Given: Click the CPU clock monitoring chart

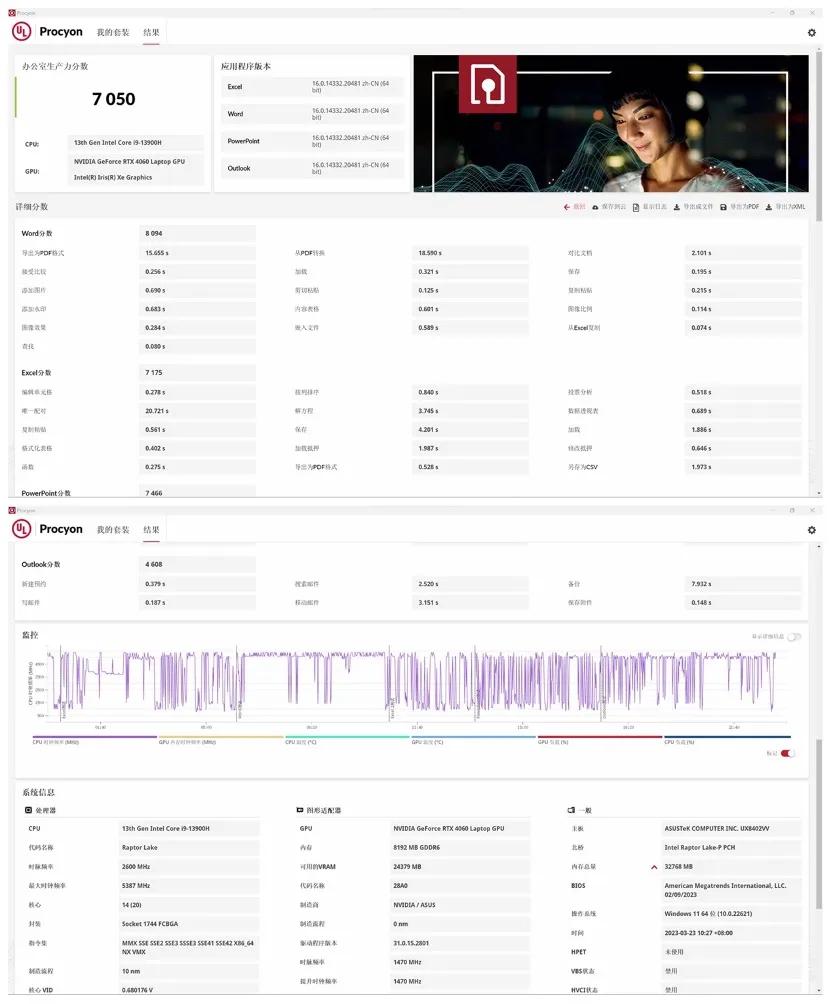Looking at the screenshot, I should click(413, 685).
